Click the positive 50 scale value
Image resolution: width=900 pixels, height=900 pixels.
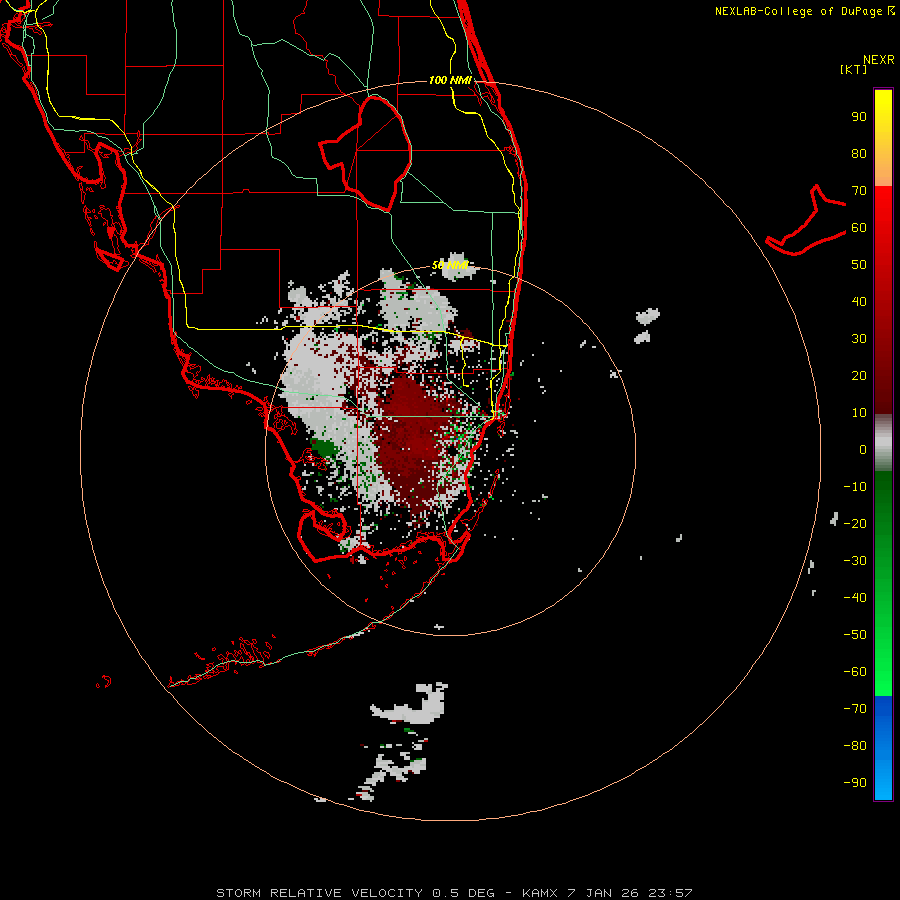(859, 265)
